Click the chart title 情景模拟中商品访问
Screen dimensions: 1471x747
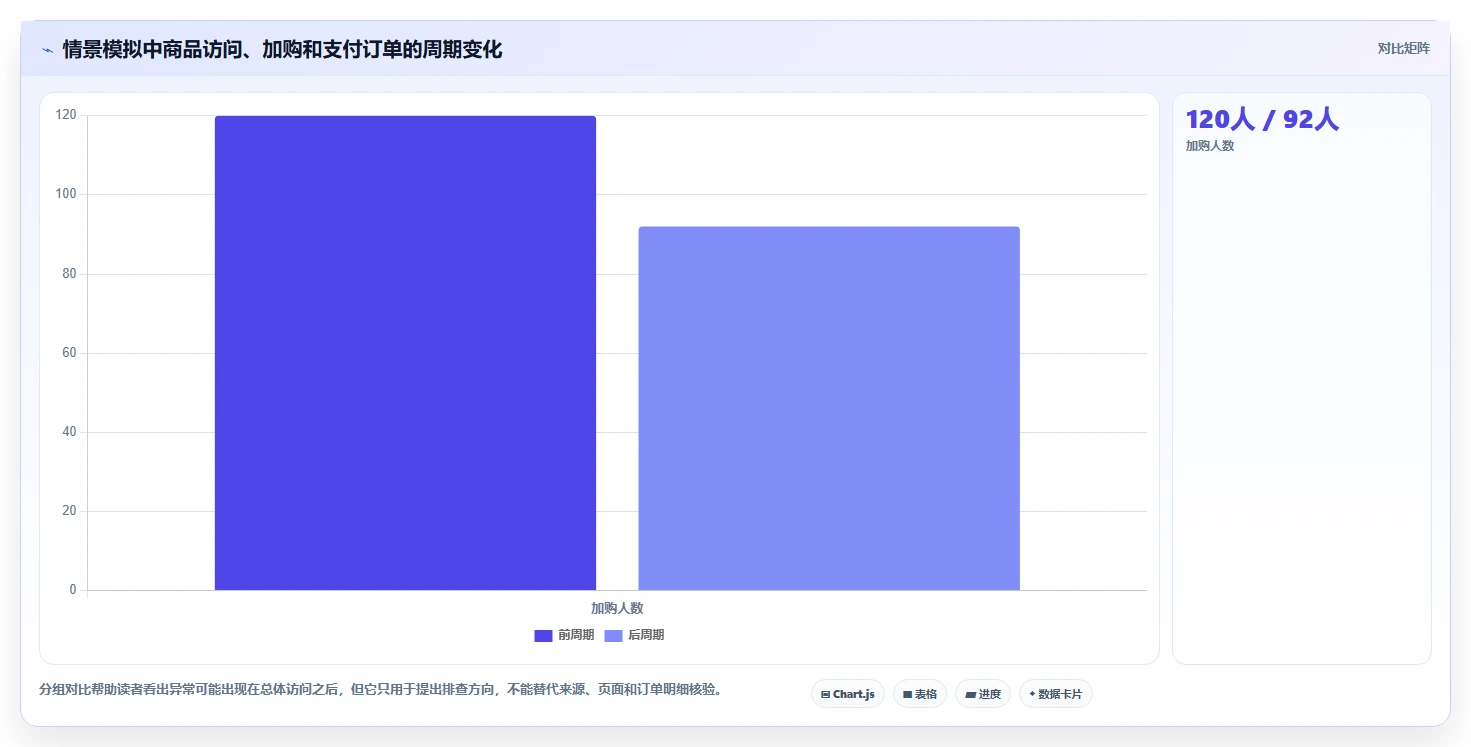click(283, 49)
